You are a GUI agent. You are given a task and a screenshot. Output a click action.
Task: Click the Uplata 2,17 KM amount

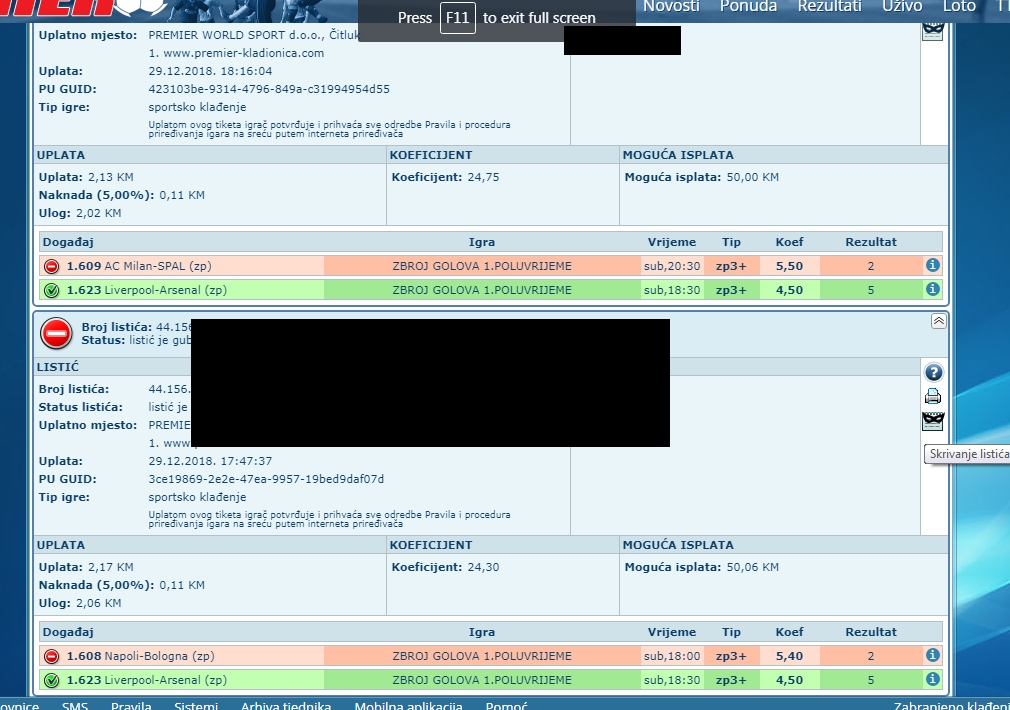click(x=111, y=567)
